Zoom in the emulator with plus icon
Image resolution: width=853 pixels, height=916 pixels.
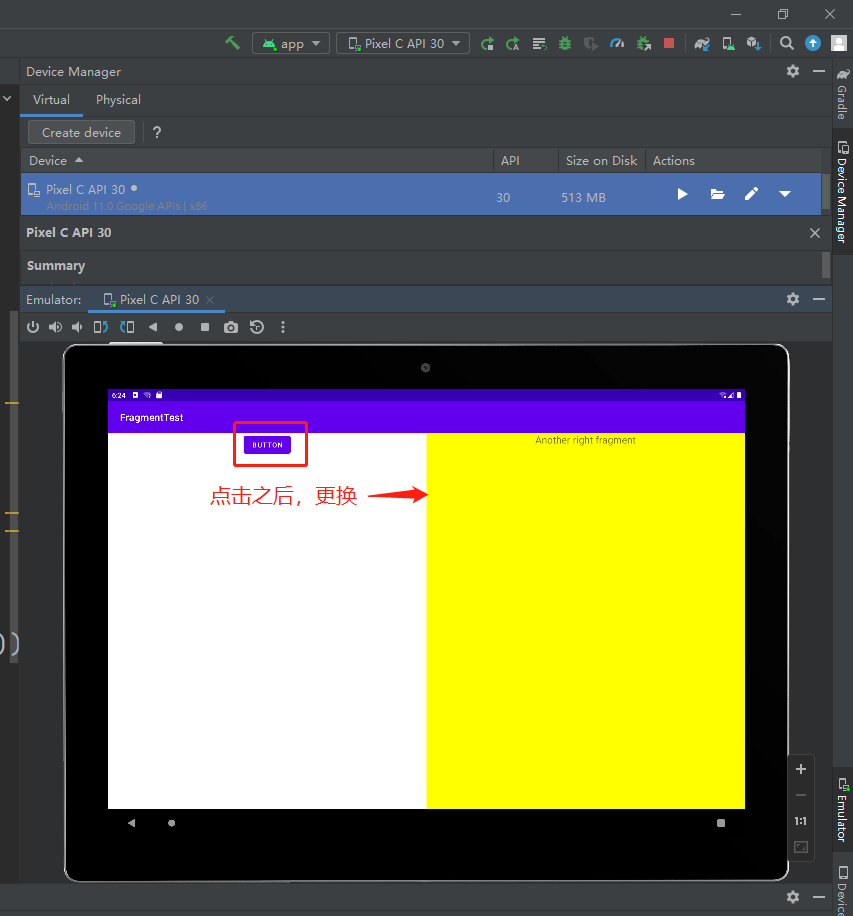(801, 769)
